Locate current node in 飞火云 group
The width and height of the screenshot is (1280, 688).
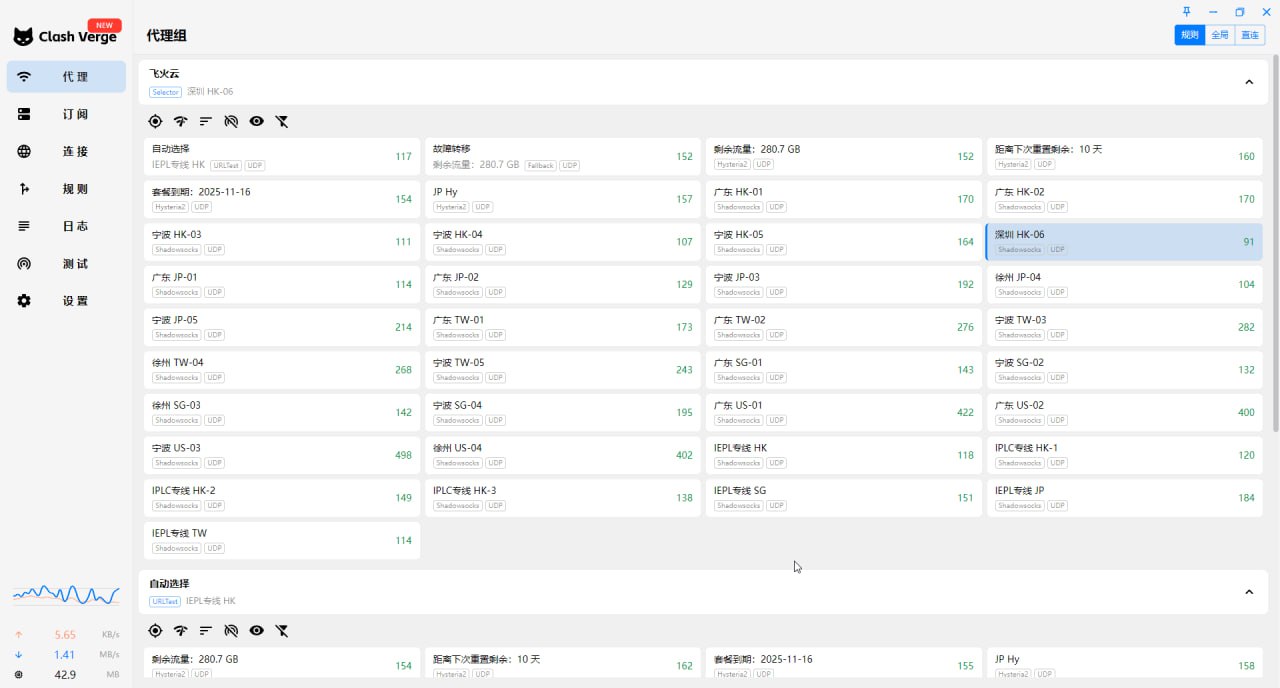[155, 121]
